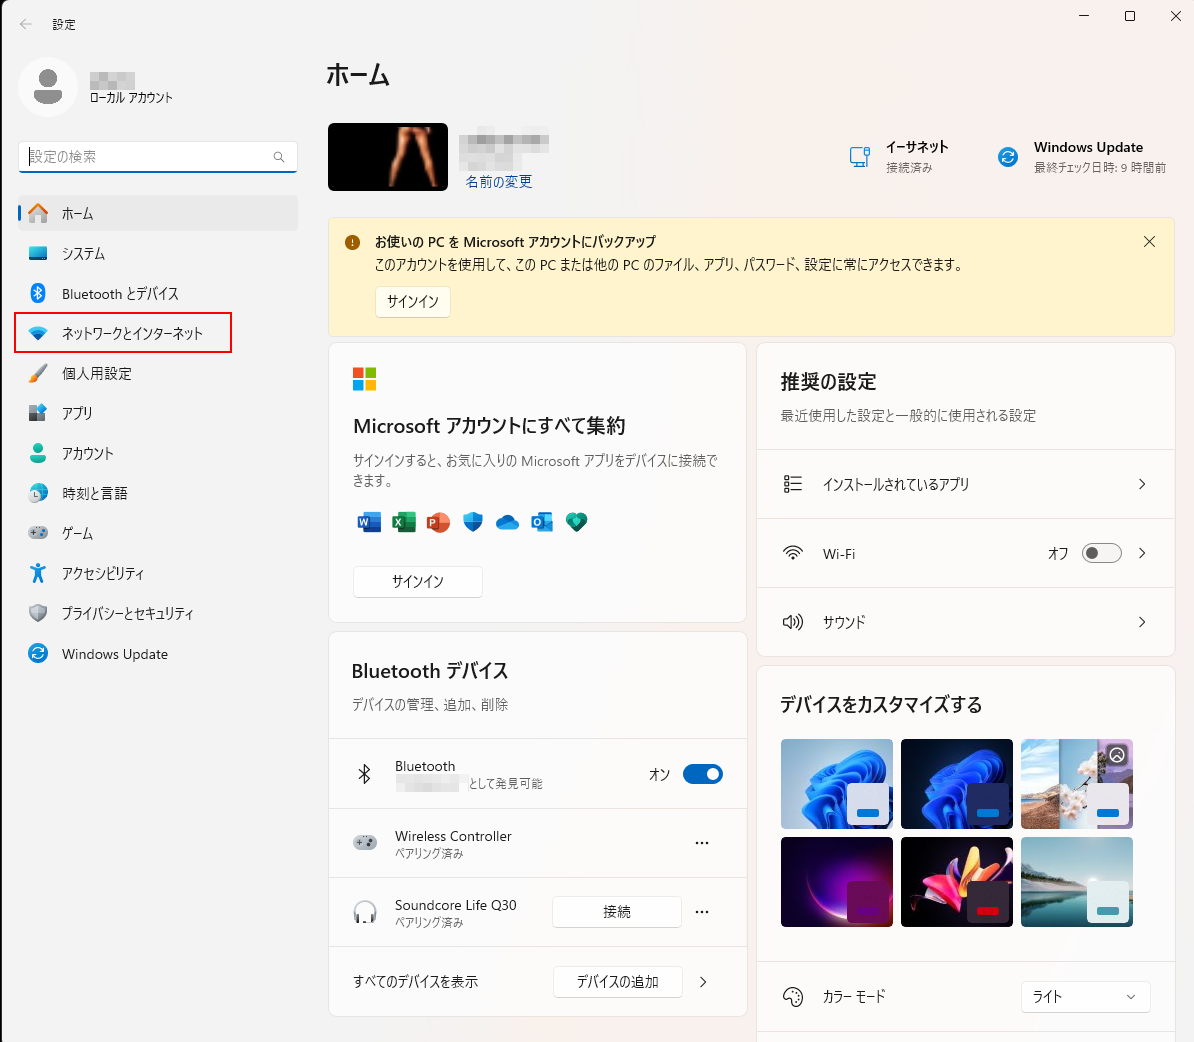Expand インストールされているアプリ chevron
This screenshot has width=1194, height=1042.
[x=1142, y=484]
